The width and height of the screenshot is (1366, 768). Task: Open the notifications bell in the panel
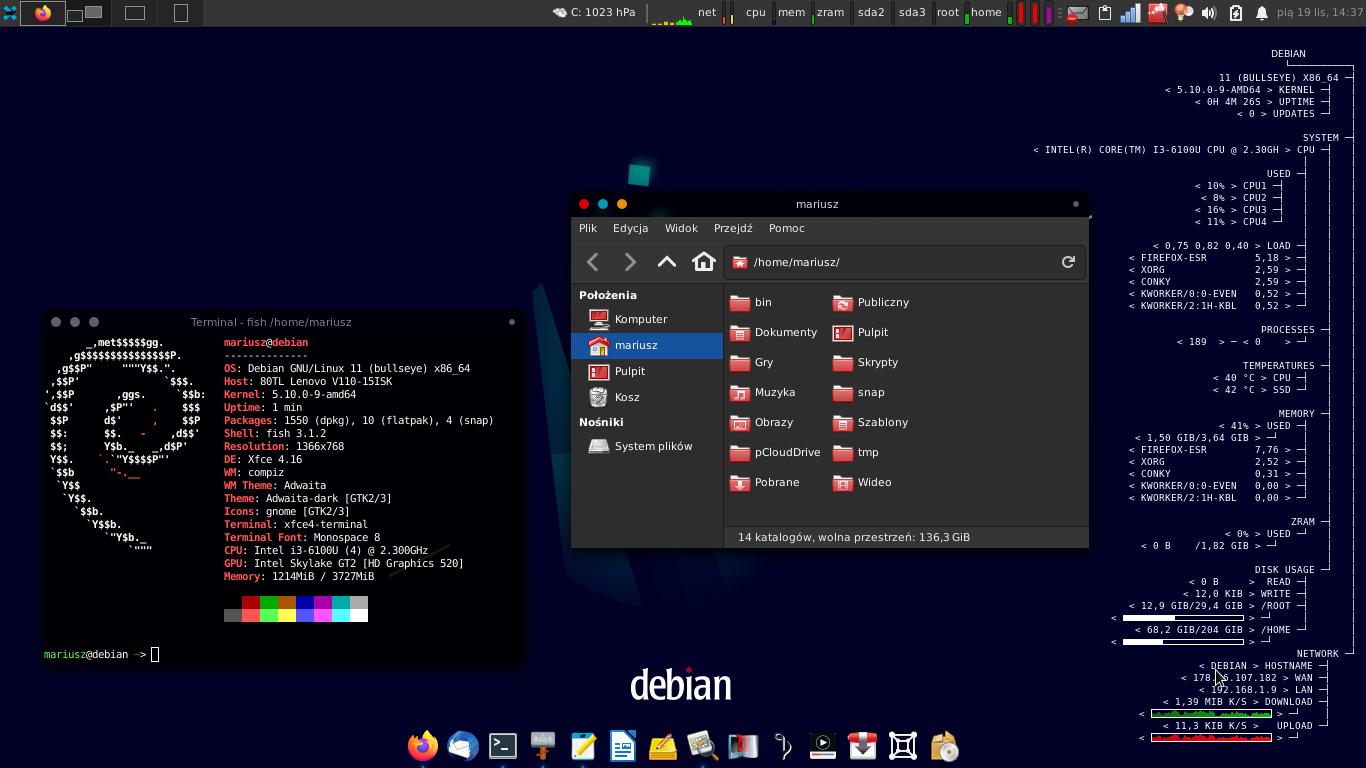point(1261,13)
